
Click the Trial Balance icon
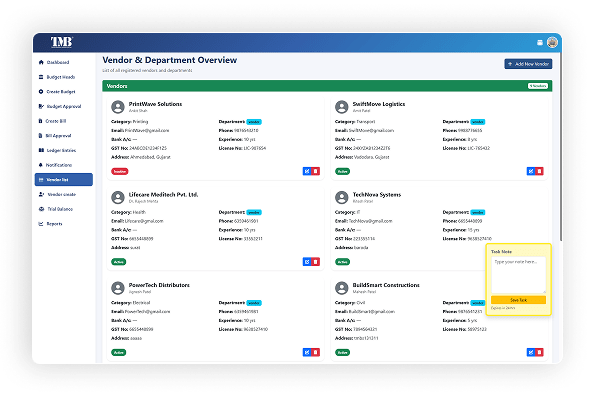[41, 209]
